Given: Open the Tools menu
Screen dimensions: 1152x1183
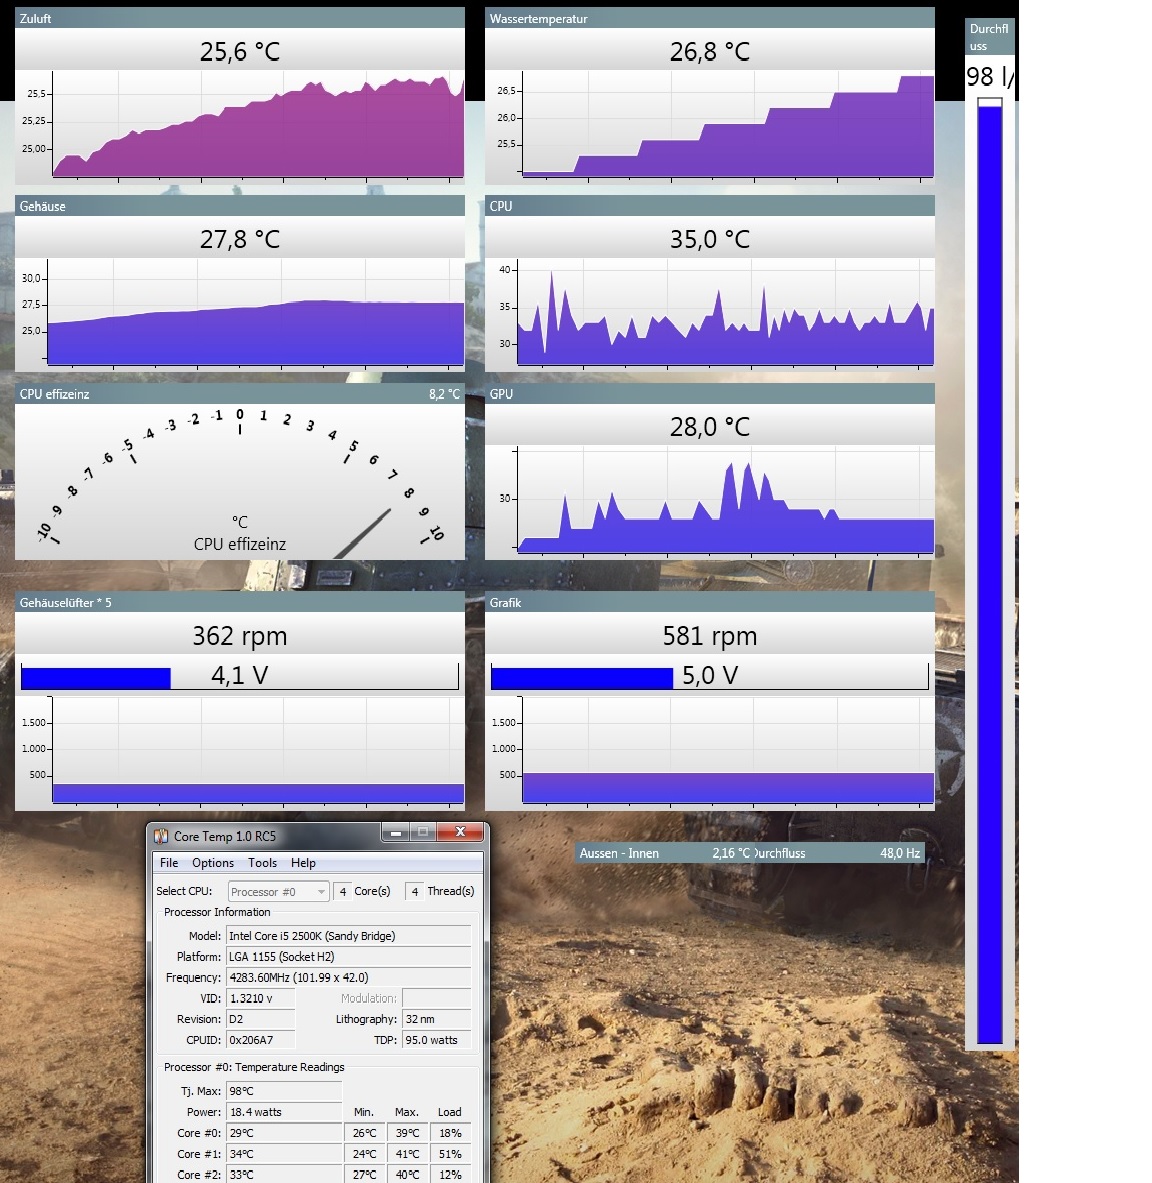Looking at the screenshot, I should point(262,863).
